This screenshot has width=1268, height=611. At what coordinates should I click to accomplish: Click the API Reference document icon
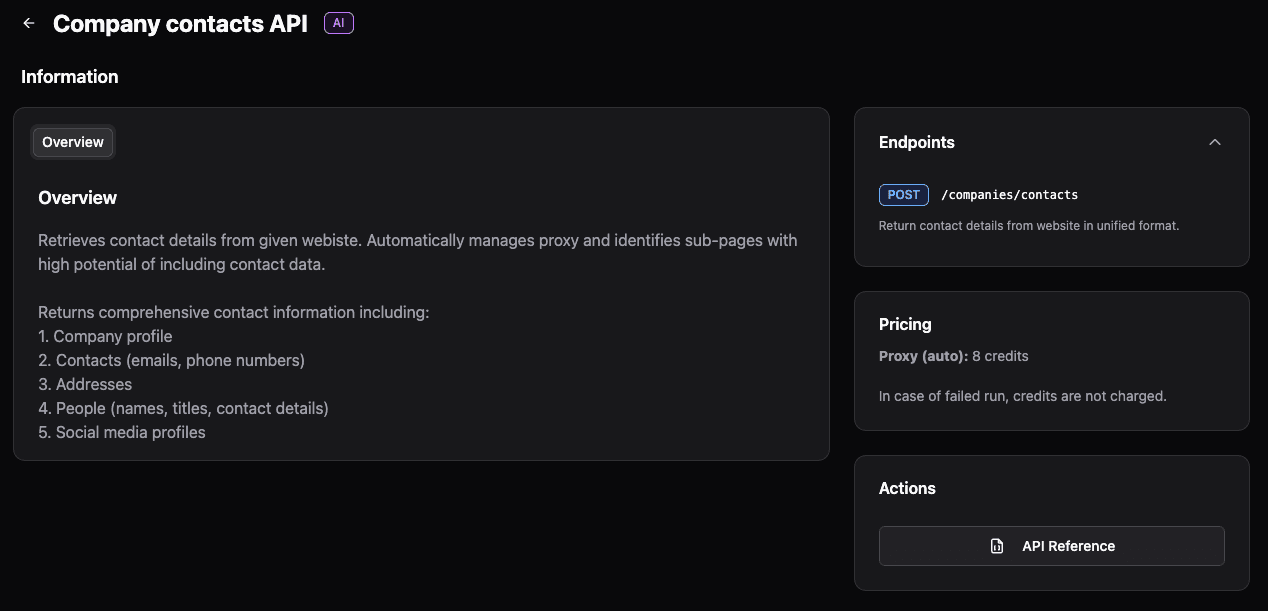(x=997, y=546)
